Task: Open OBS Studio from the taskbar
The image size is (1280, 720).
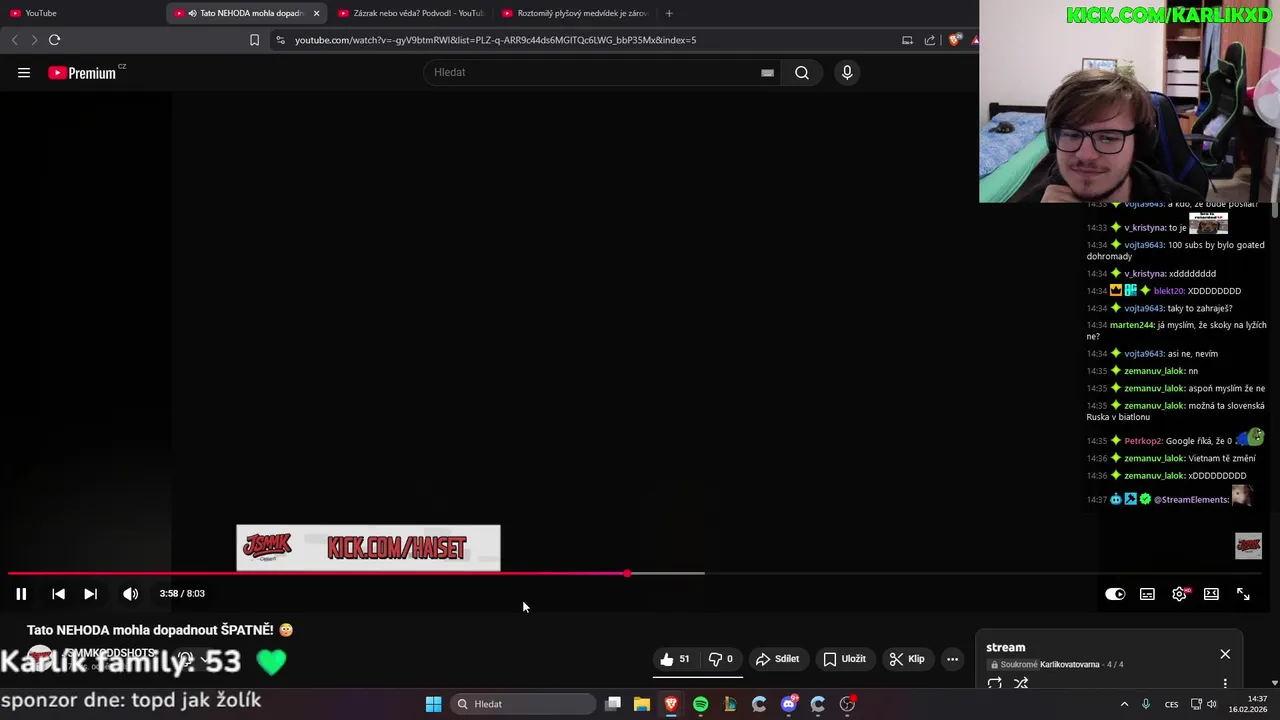Action: point(848,704)
